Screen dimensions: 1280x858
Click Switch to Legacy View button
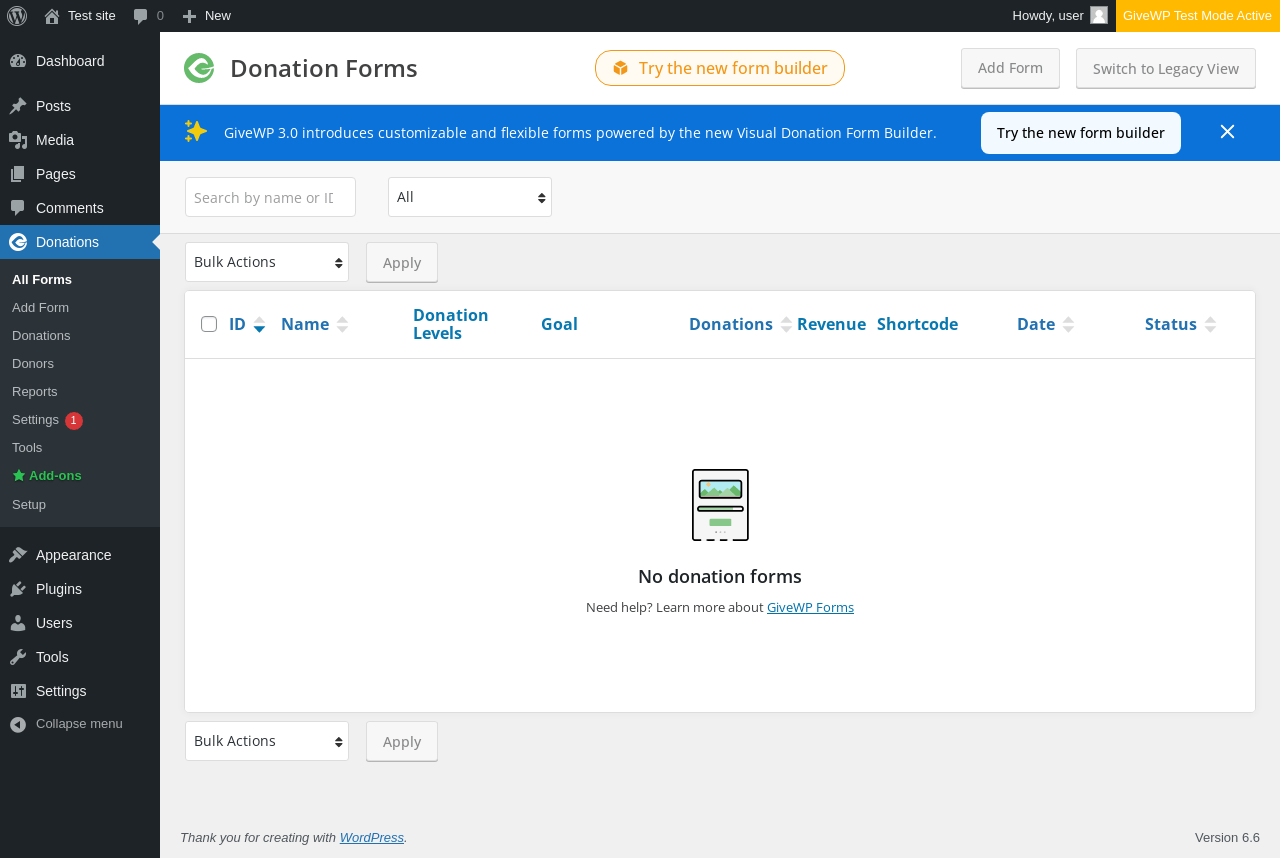point(1166,68)
